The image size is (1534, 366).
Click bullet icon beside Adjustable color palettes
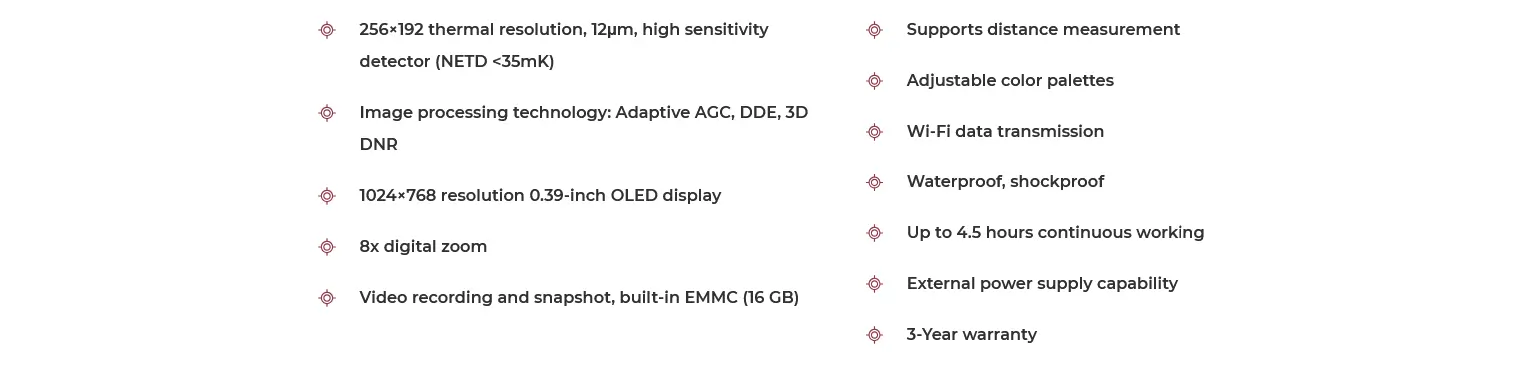pyautogui.click(x=874, y=81)
